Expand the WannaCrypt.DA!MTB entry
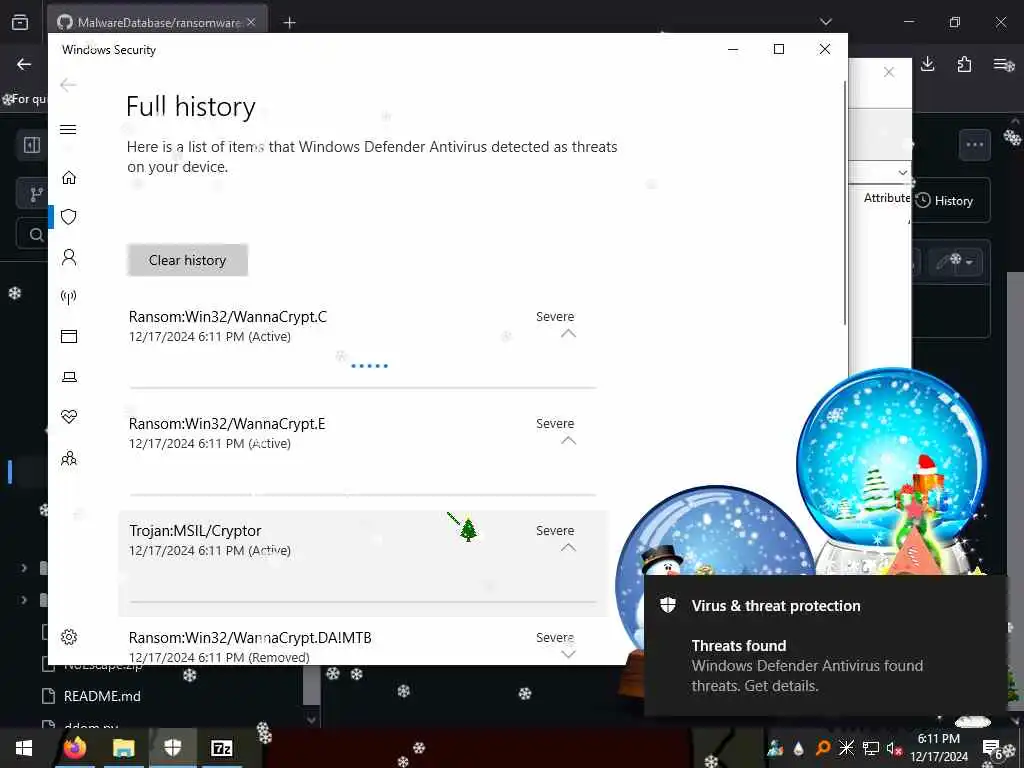Image resolution: width=1024 pixels, height=768 pixels. click(568, 654)
